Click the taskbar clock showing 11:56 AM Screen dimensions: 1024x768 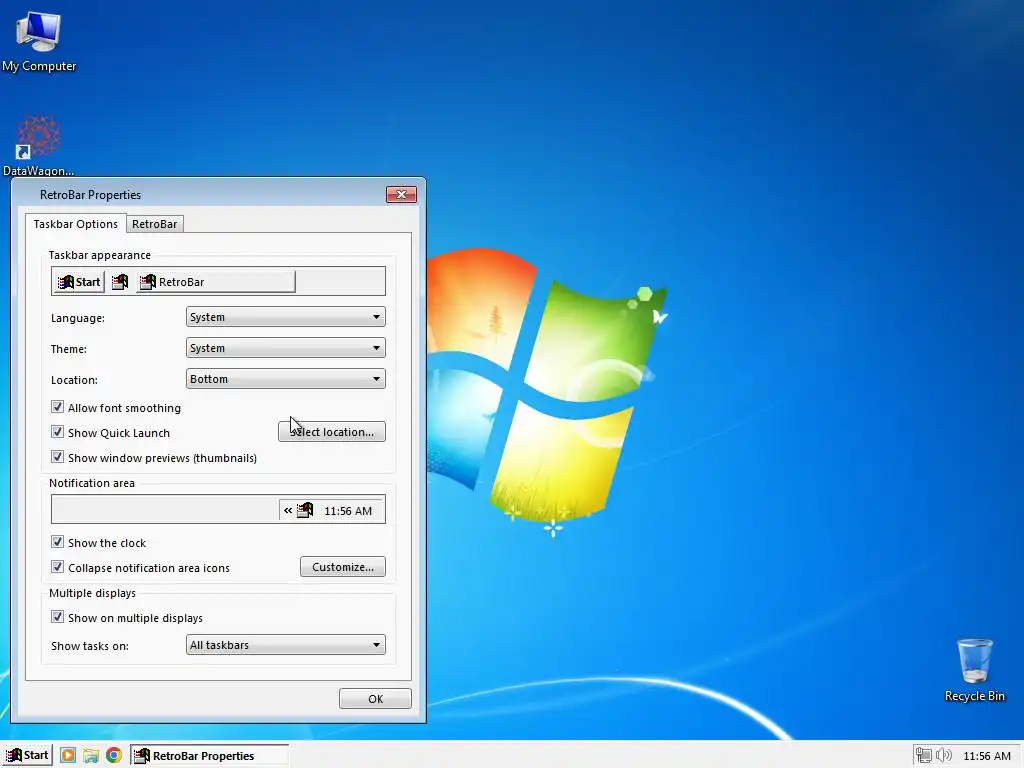pos(987,756)
